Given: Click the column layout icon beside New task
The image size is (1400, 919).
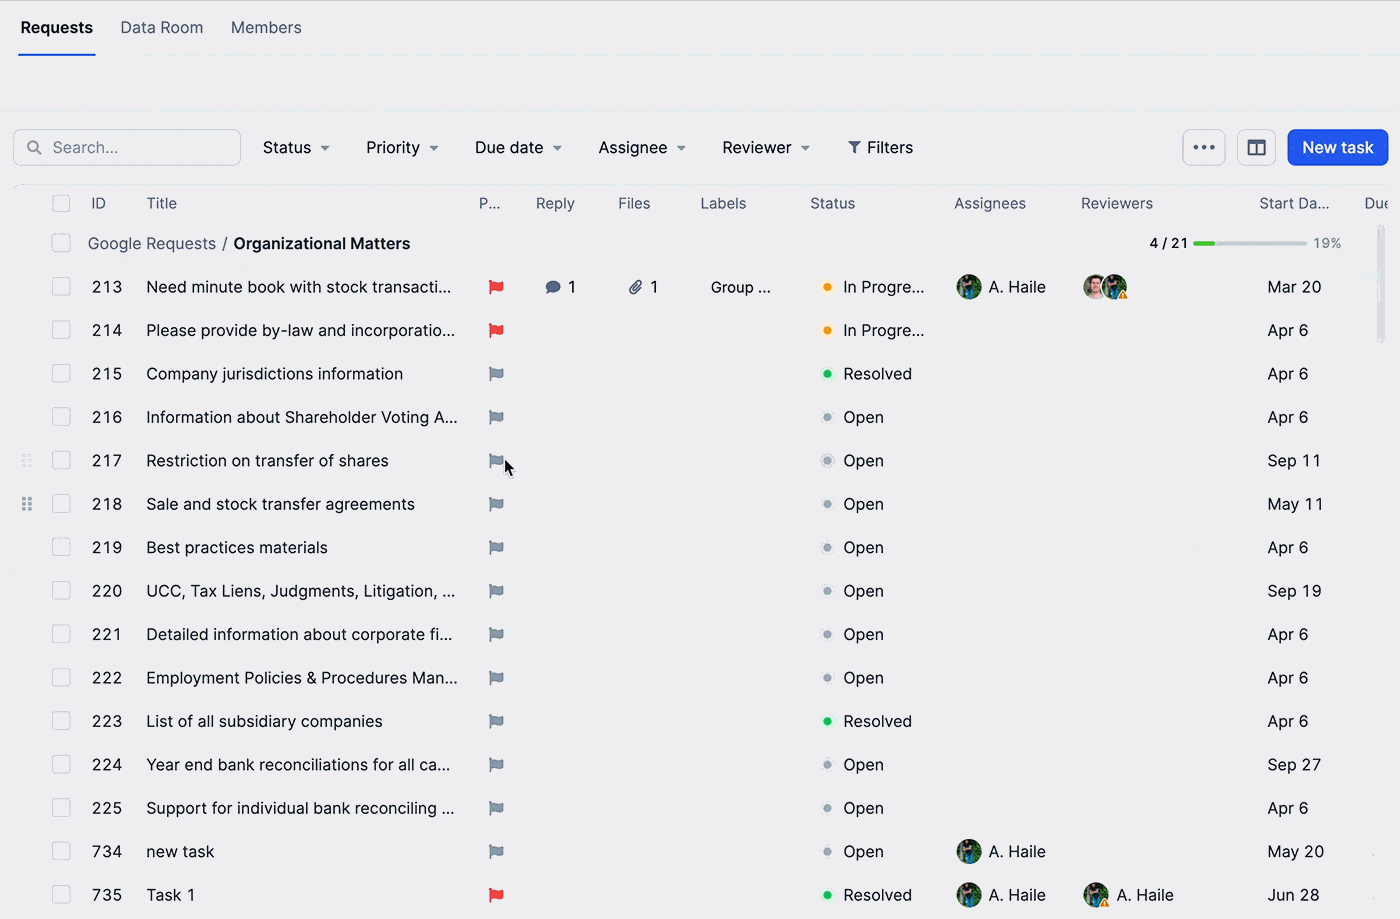Looking at the screenshot, I should (x=1256, y=147).
